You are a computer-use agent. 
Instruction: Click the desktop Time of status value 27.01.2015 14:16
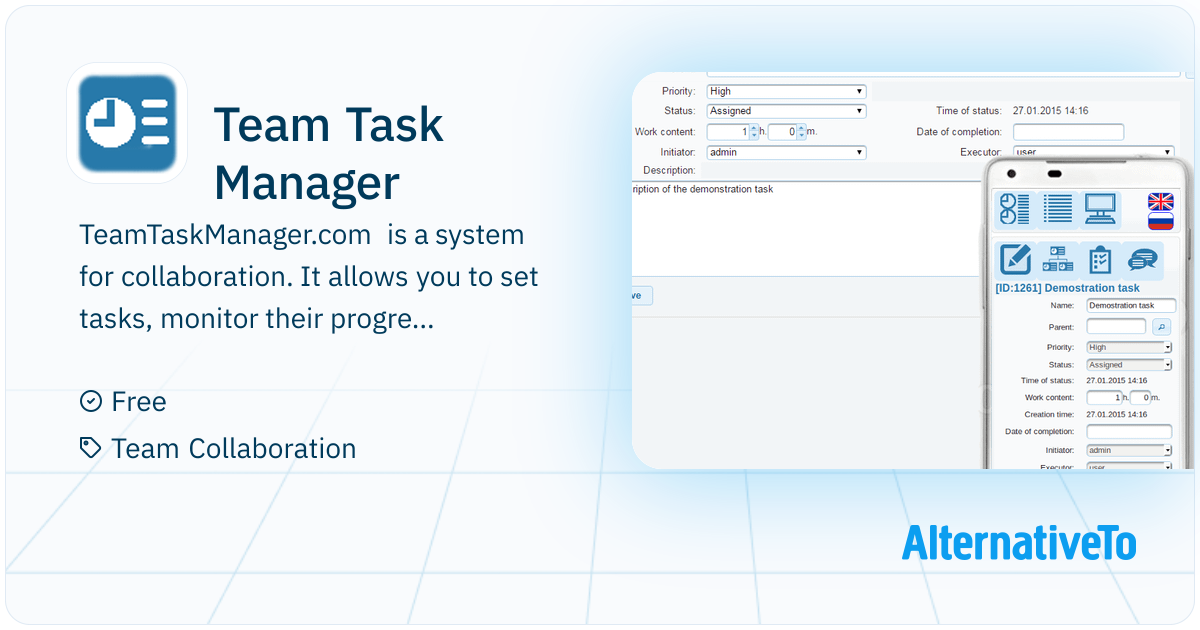[1050, 111]
